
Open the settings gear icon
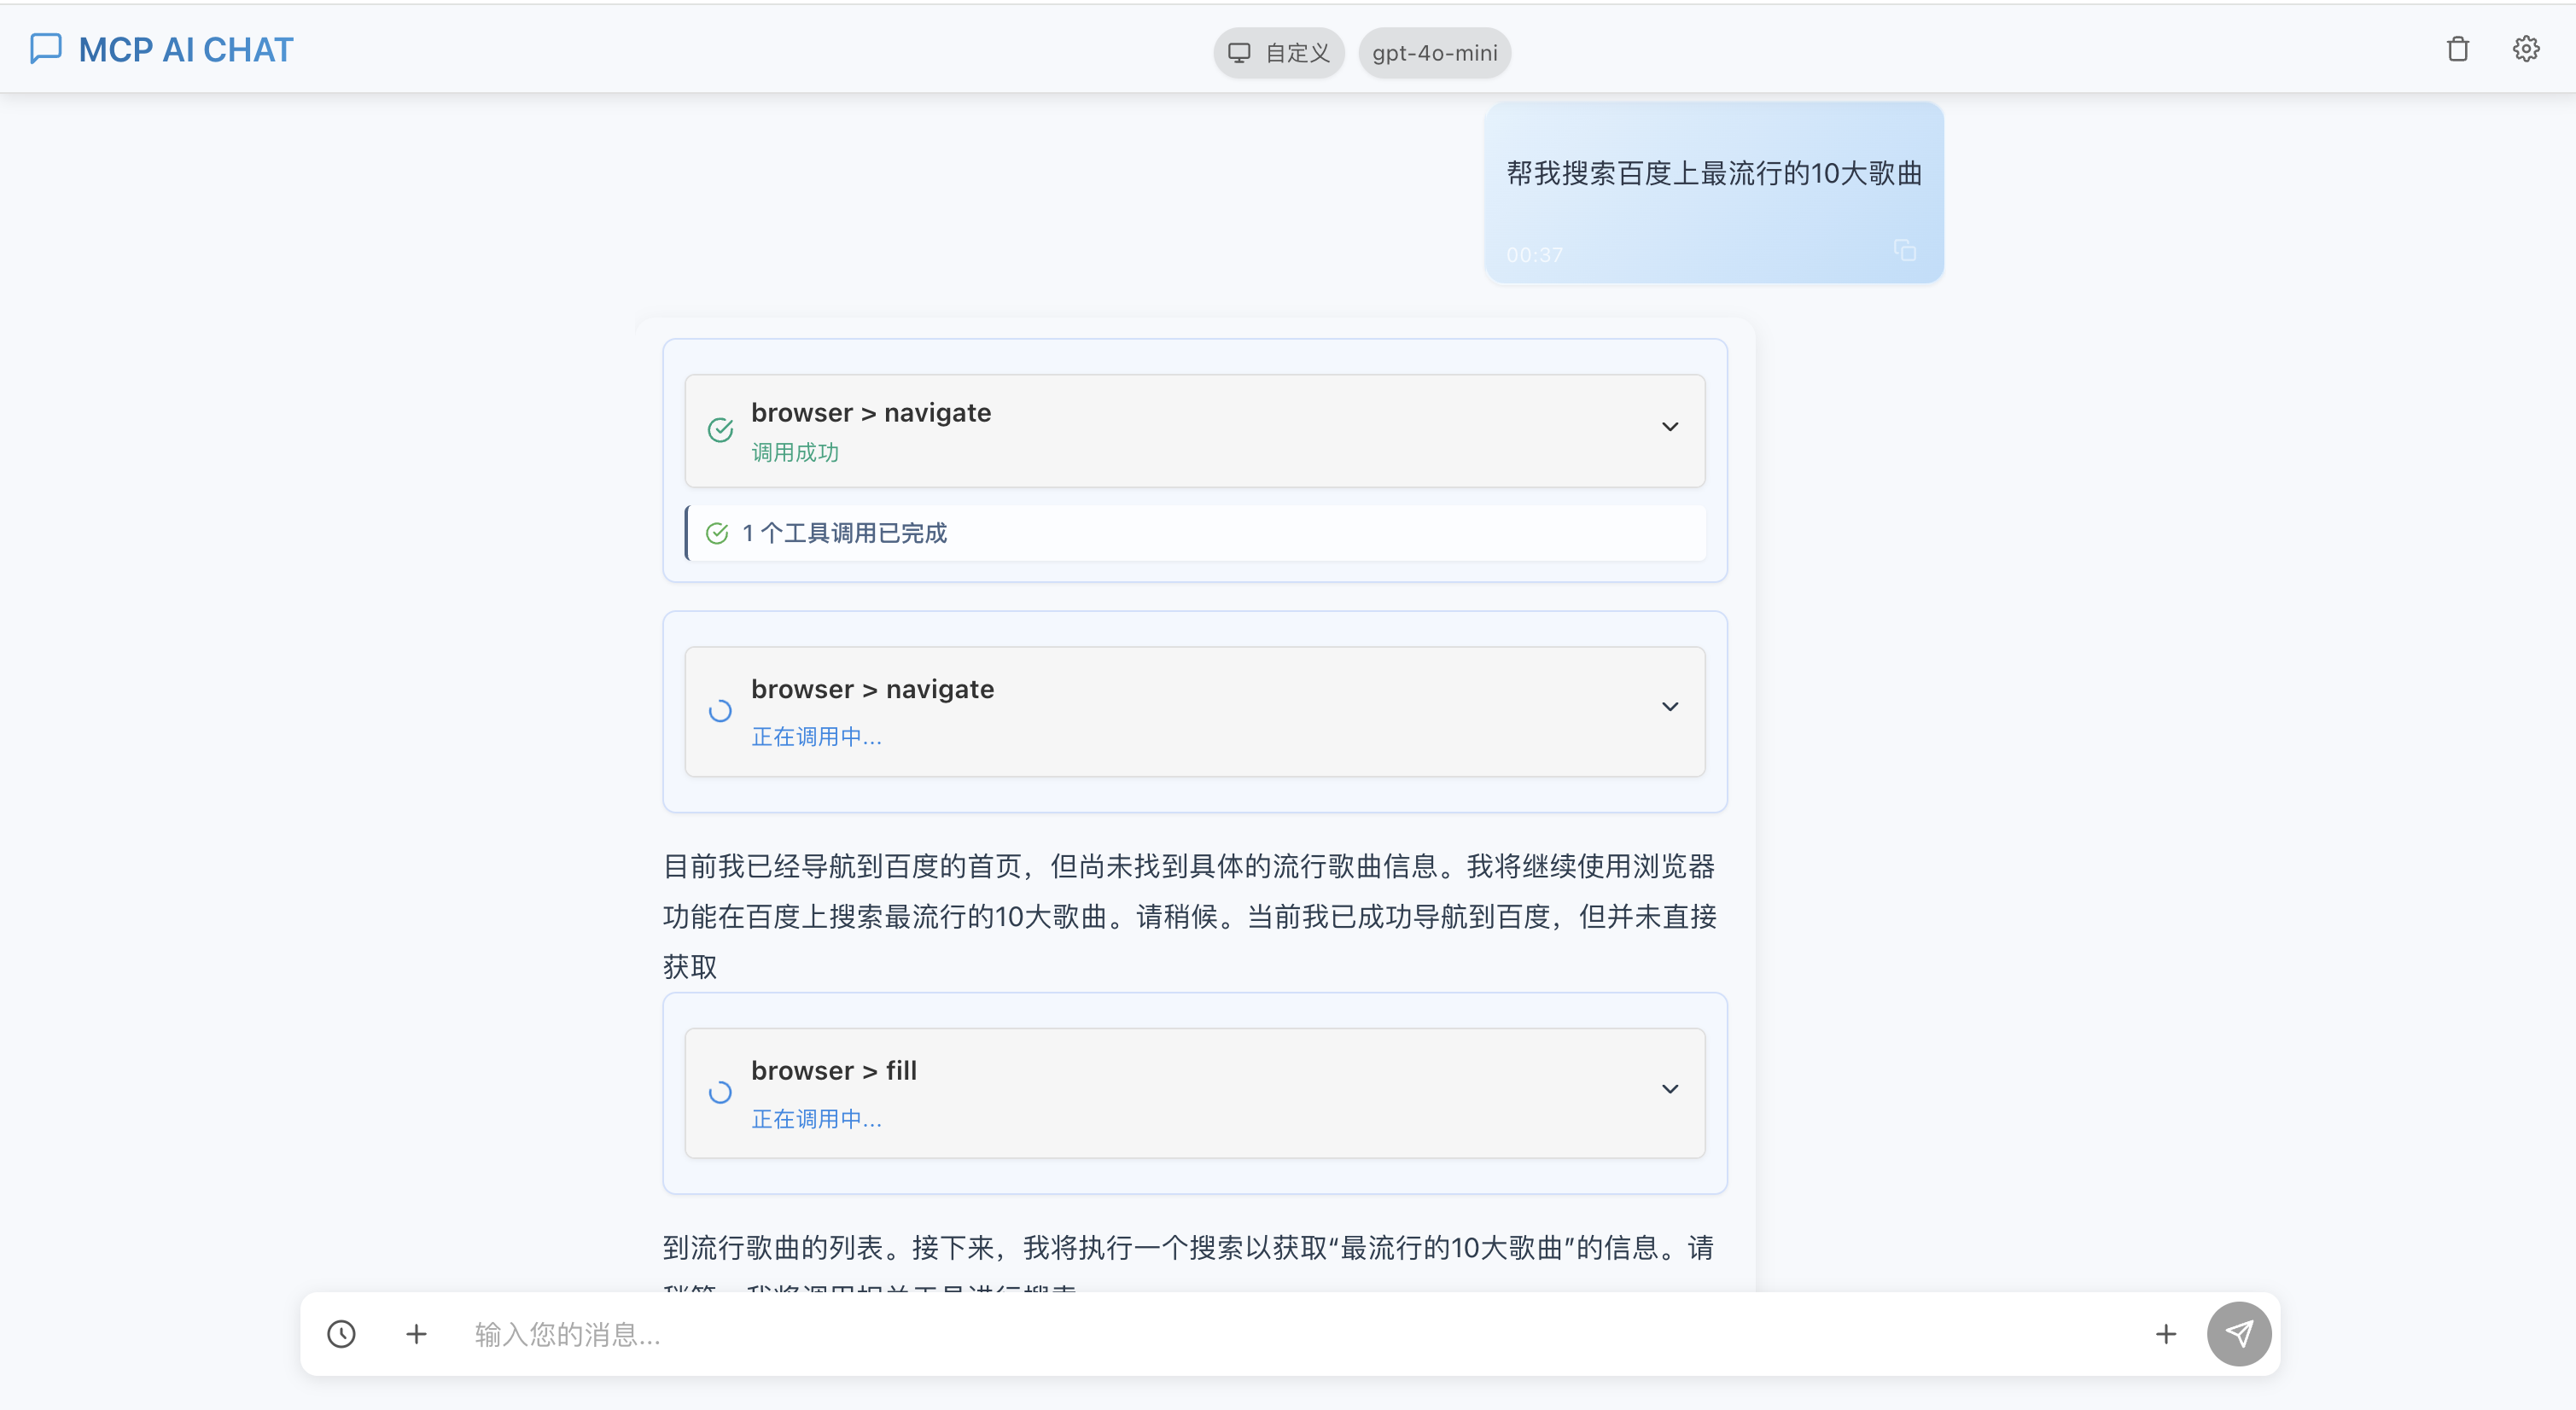pos(2525,48)
